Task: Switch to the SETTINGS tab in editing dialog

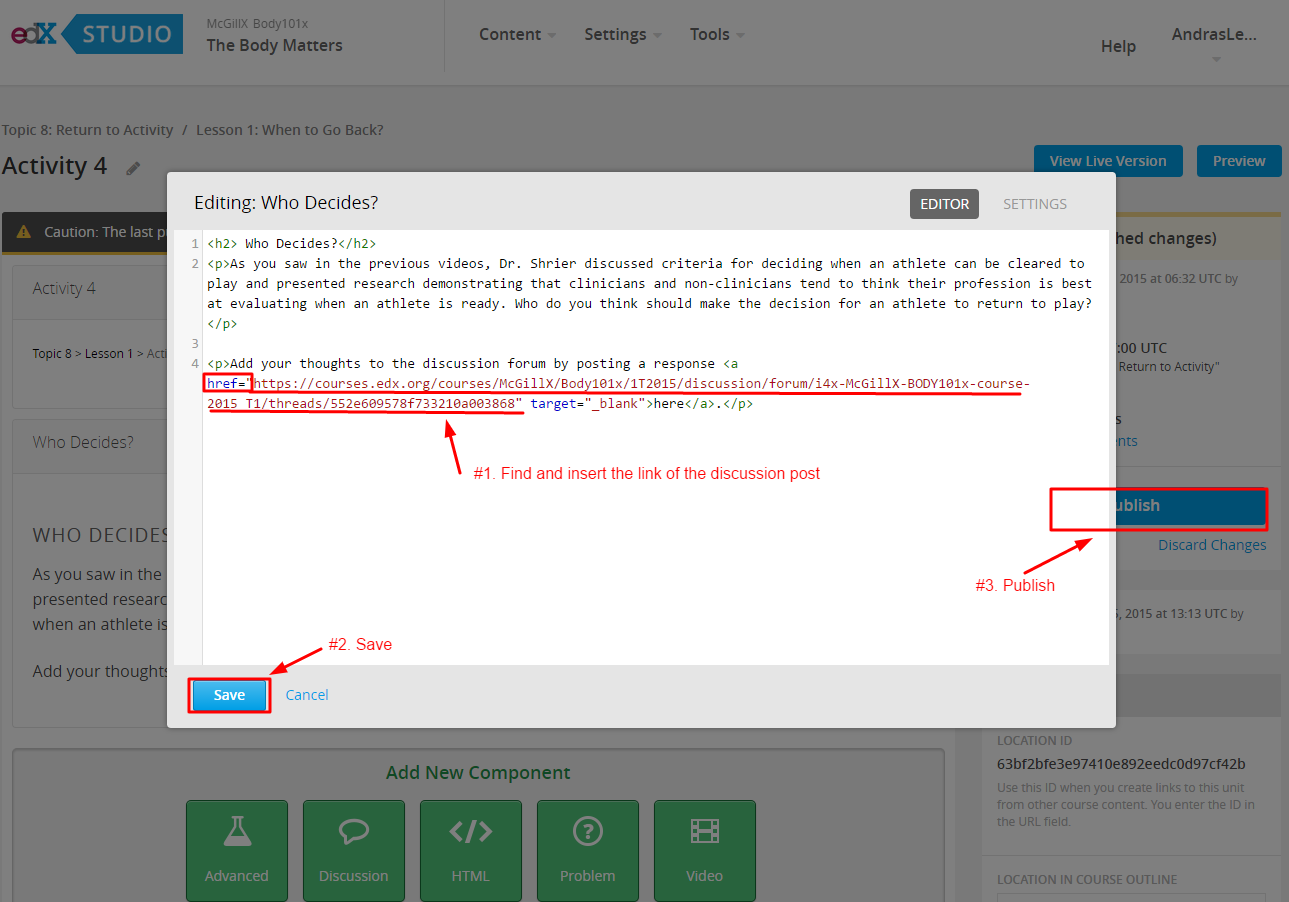Action: pos(1035,204)
